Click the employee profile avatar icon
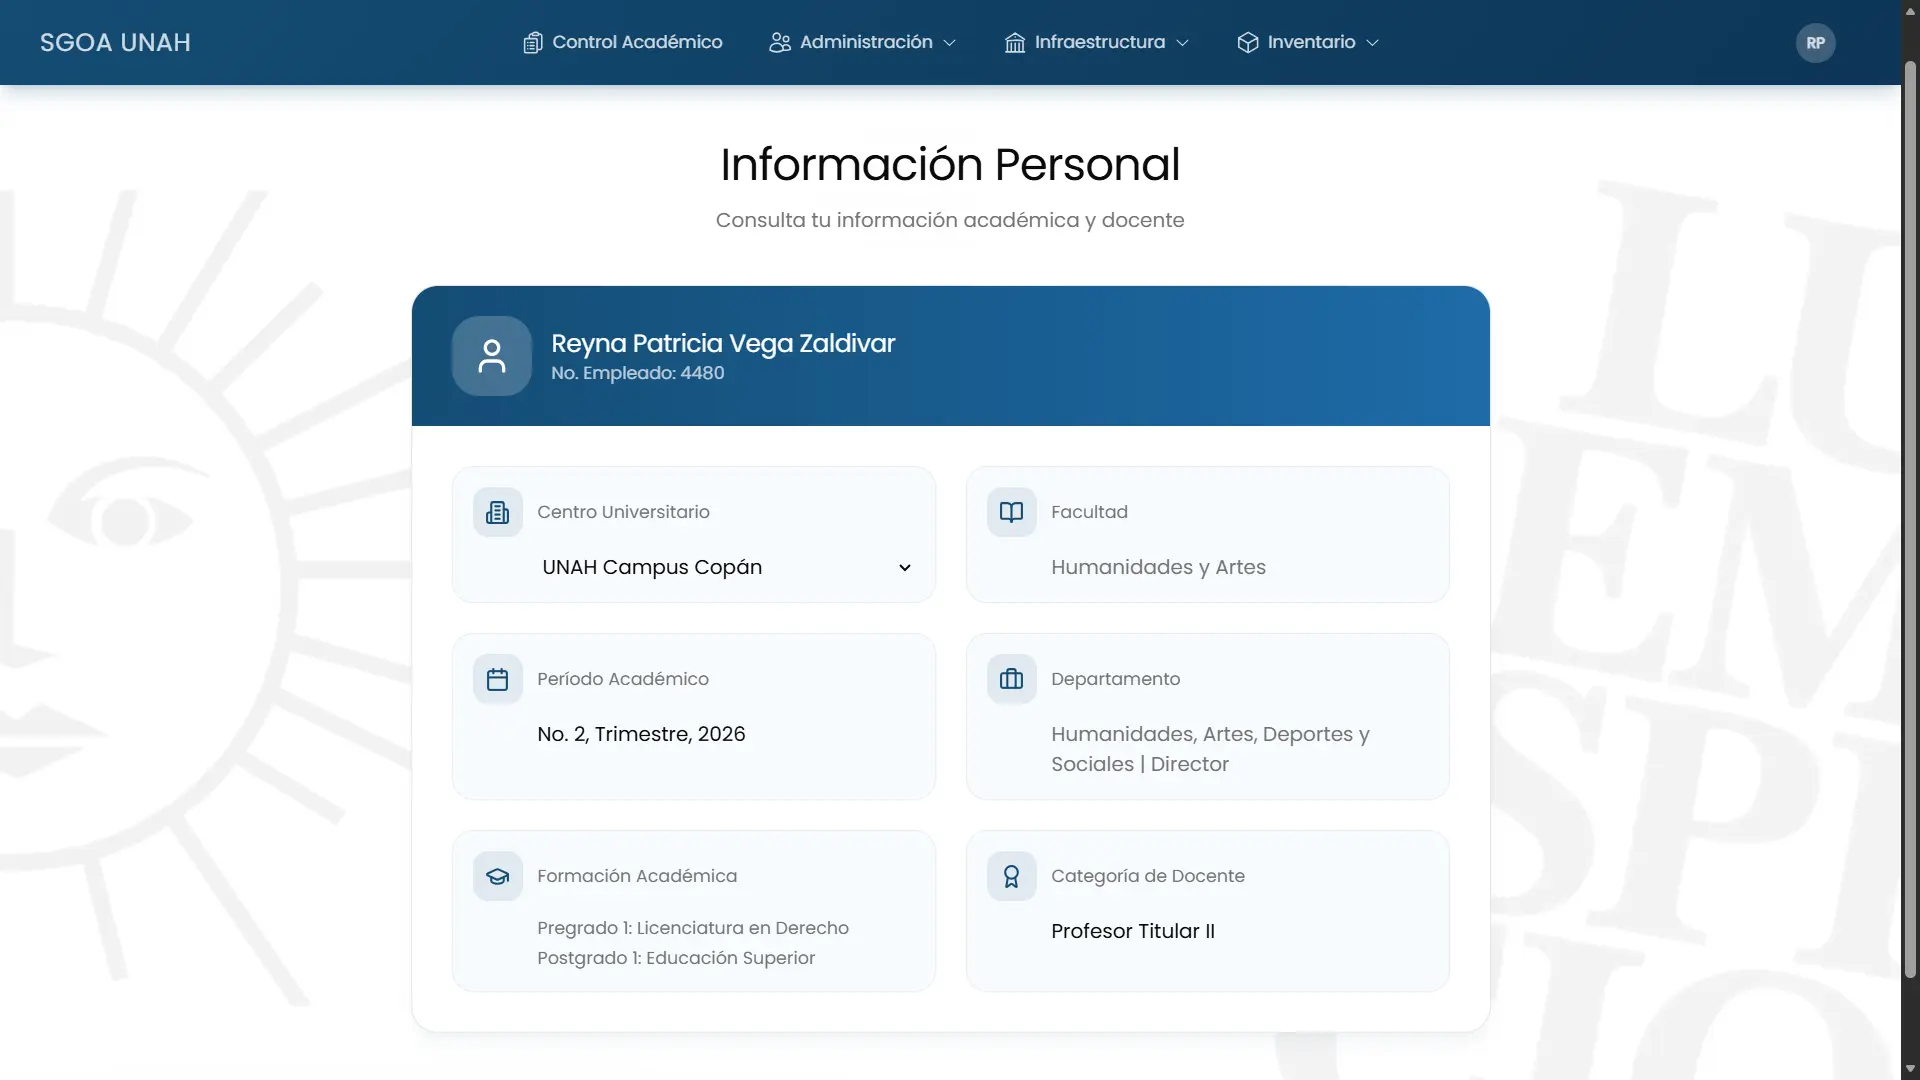The width and height of the screenshot is (1920, 1080). (x=492, y=356)
